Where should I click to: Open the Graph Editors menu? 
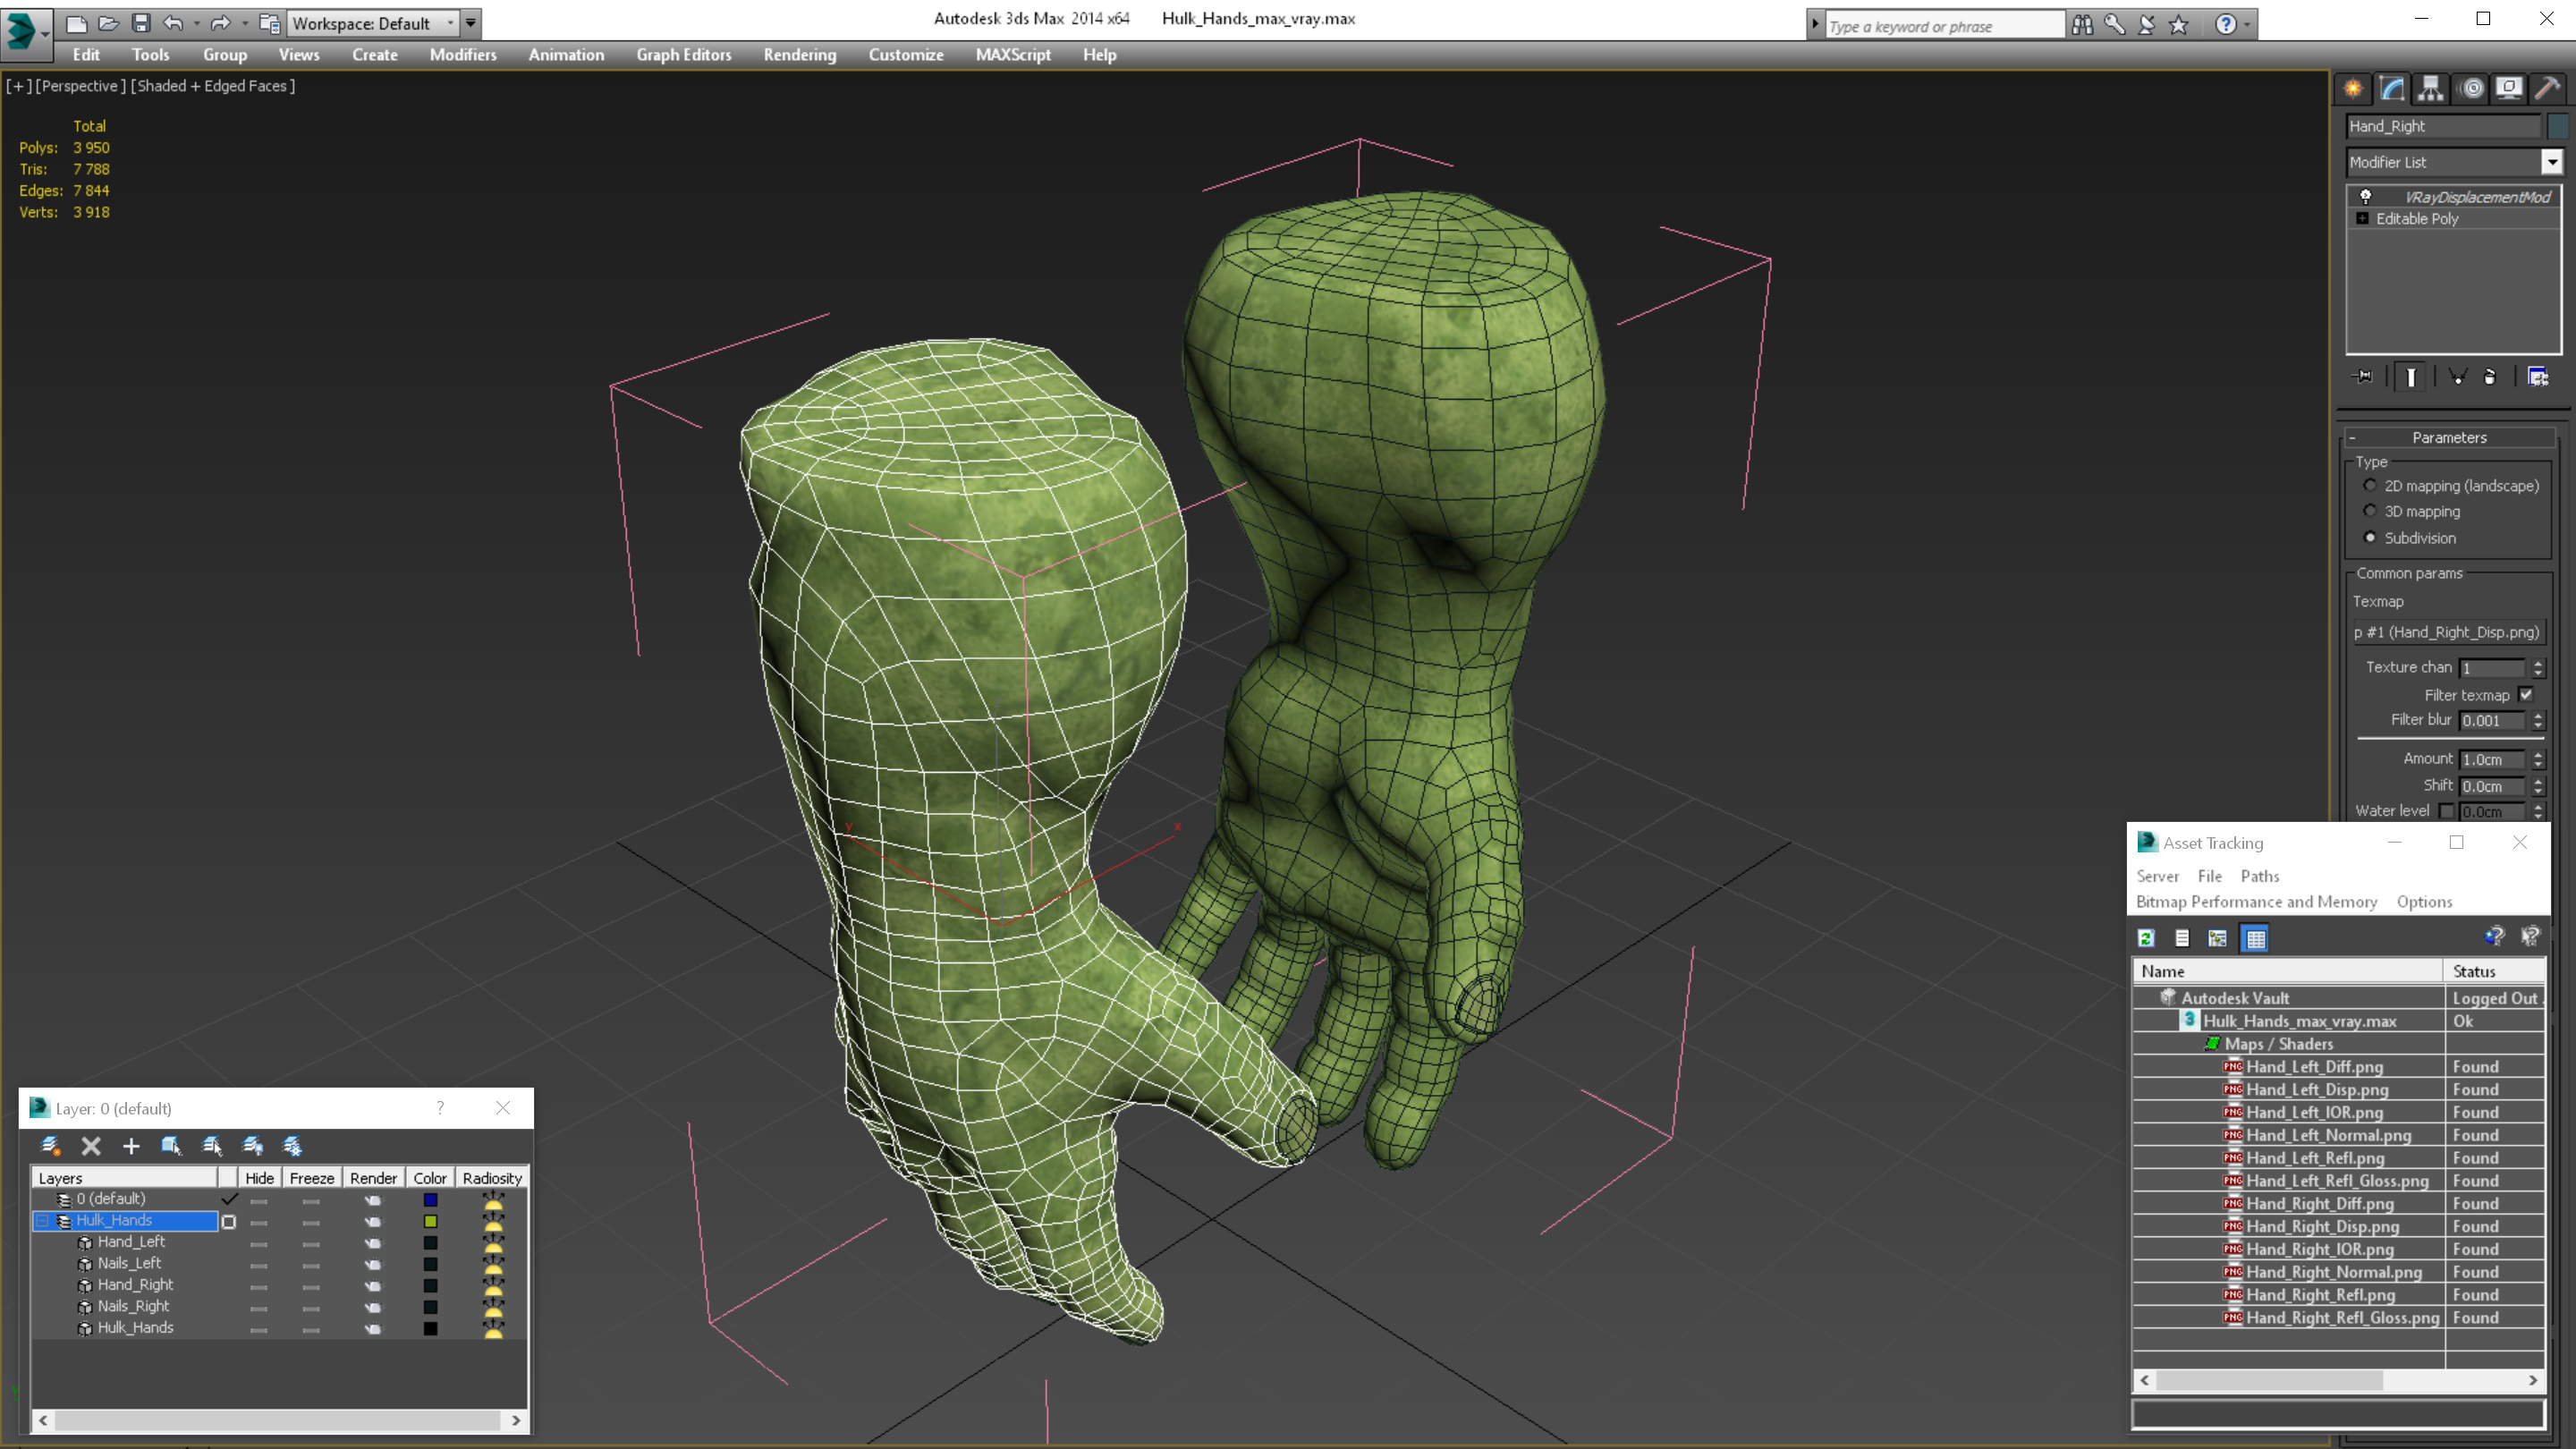tap(684, 55)
